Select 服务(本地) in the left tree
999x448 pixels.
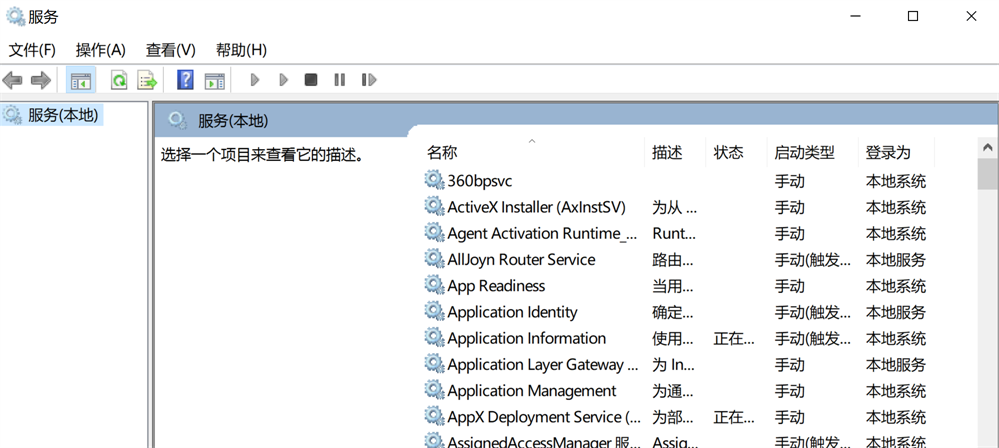pos(62,115)
